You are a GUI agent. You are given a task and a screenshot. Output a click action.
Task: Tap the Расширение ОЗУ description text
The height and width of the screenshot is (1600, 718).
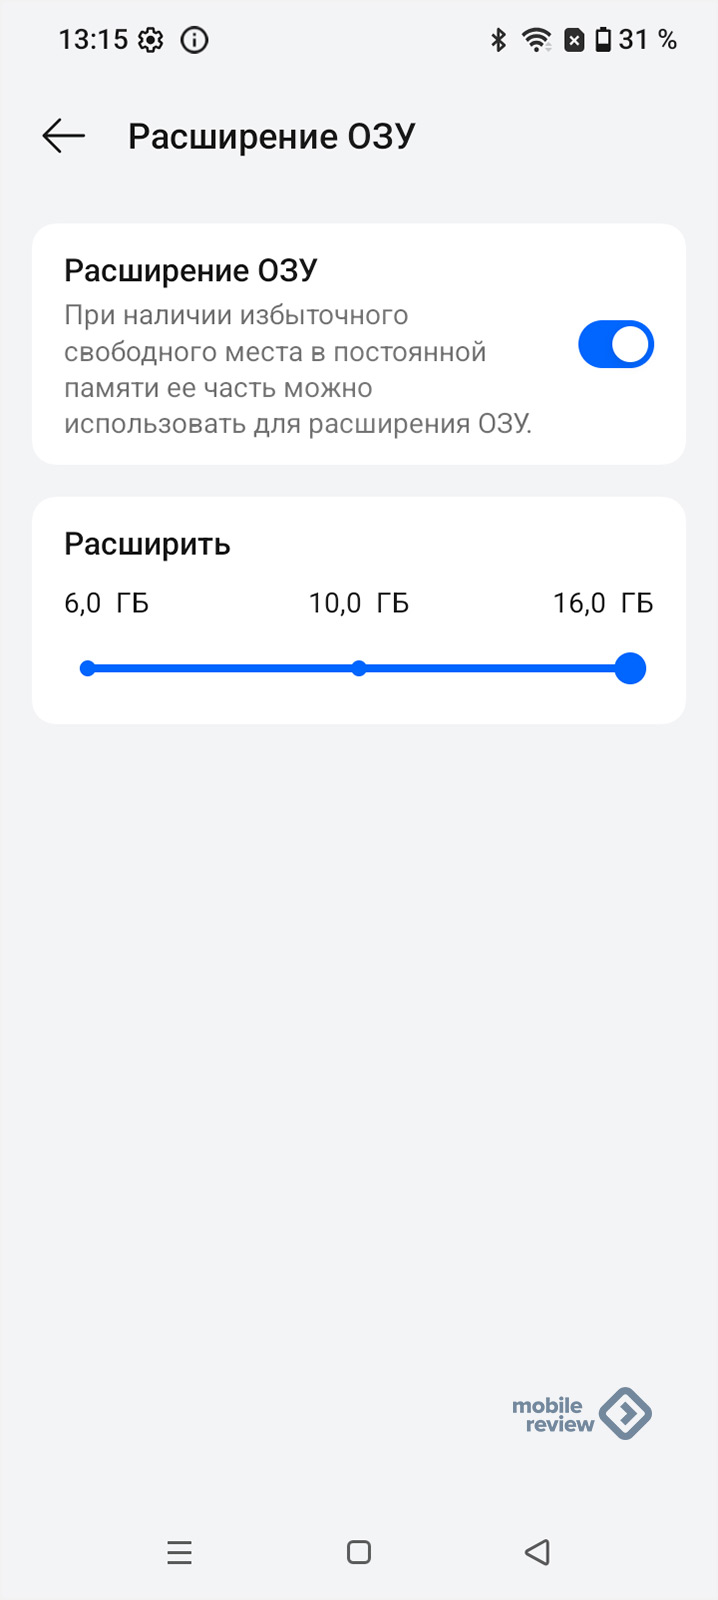click(x=297, y=370)
